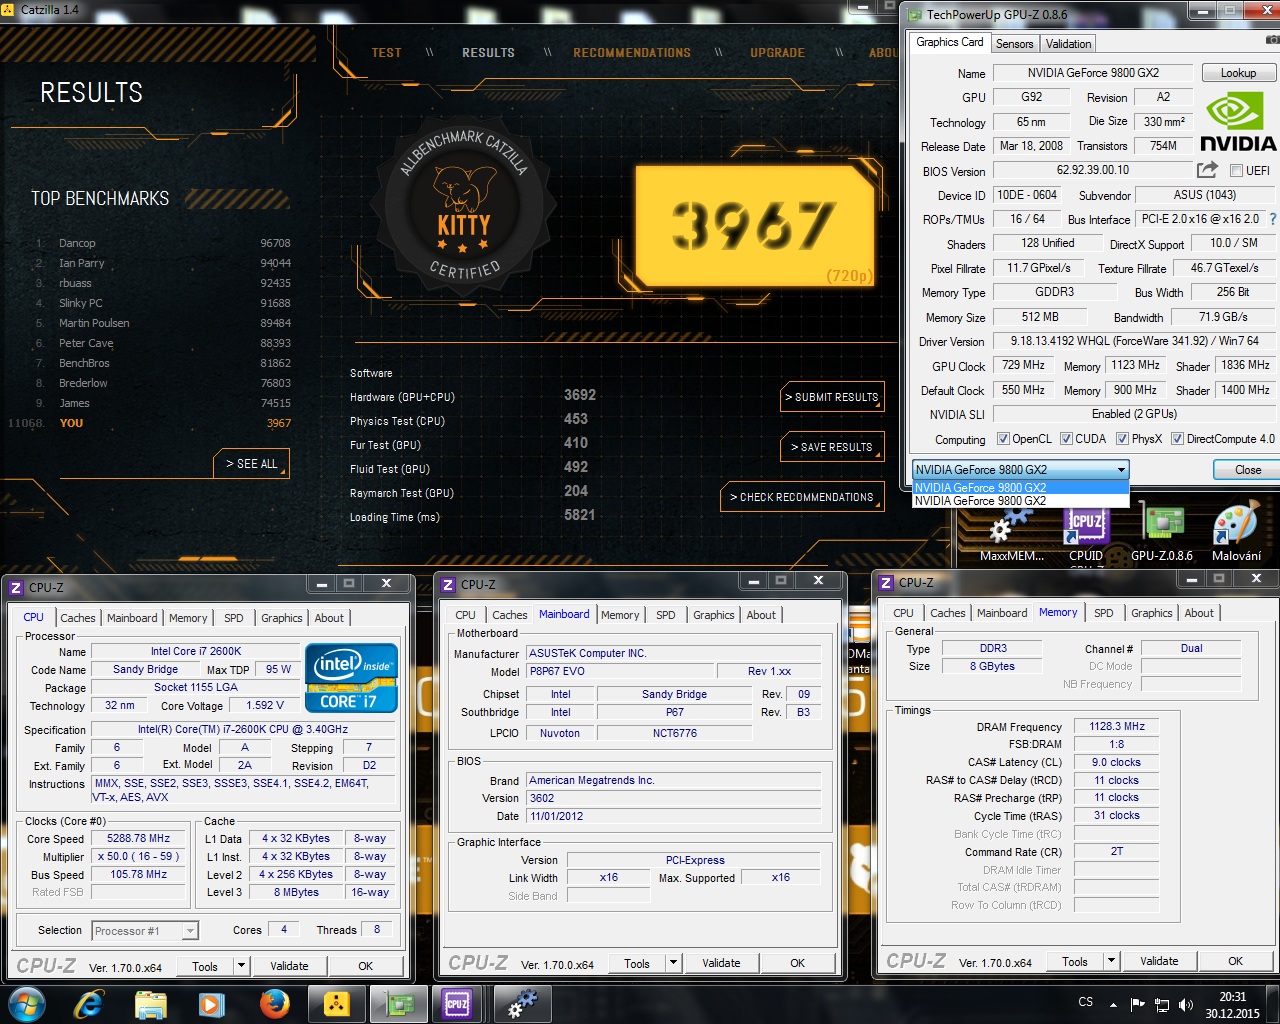The height and width of the screenshot is (1024, 1280).
Task: Click the Bus Interface question mark icon
Action: [x=1273, y=219]
